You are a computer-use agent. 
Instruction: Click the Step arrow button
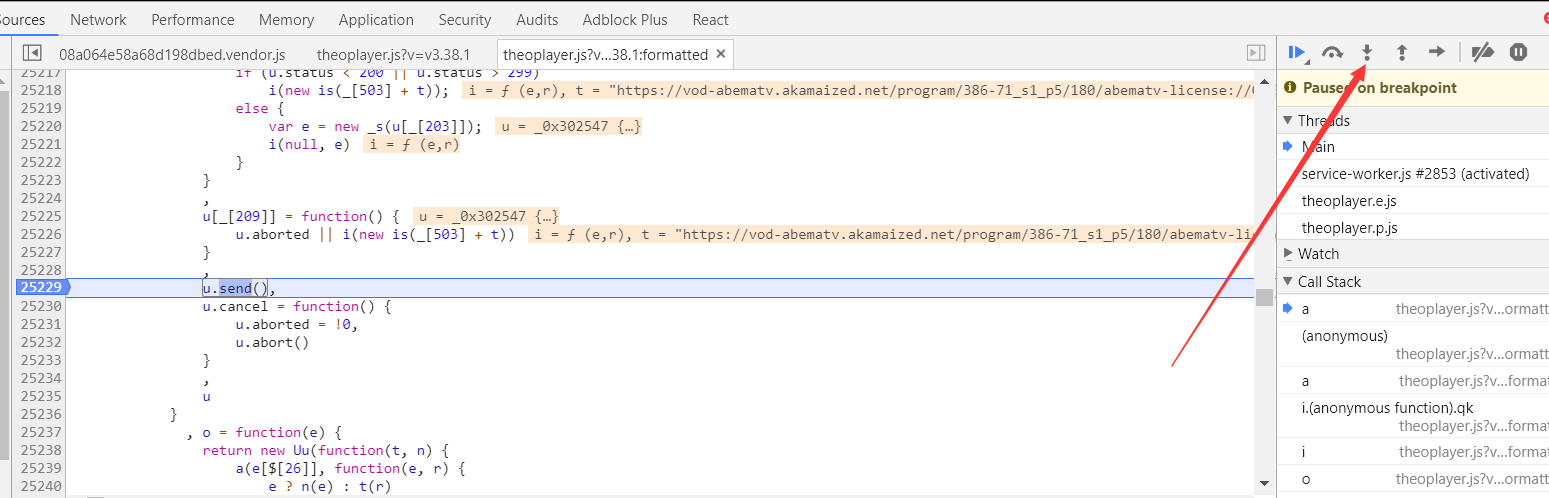(x=1437, y=52)
